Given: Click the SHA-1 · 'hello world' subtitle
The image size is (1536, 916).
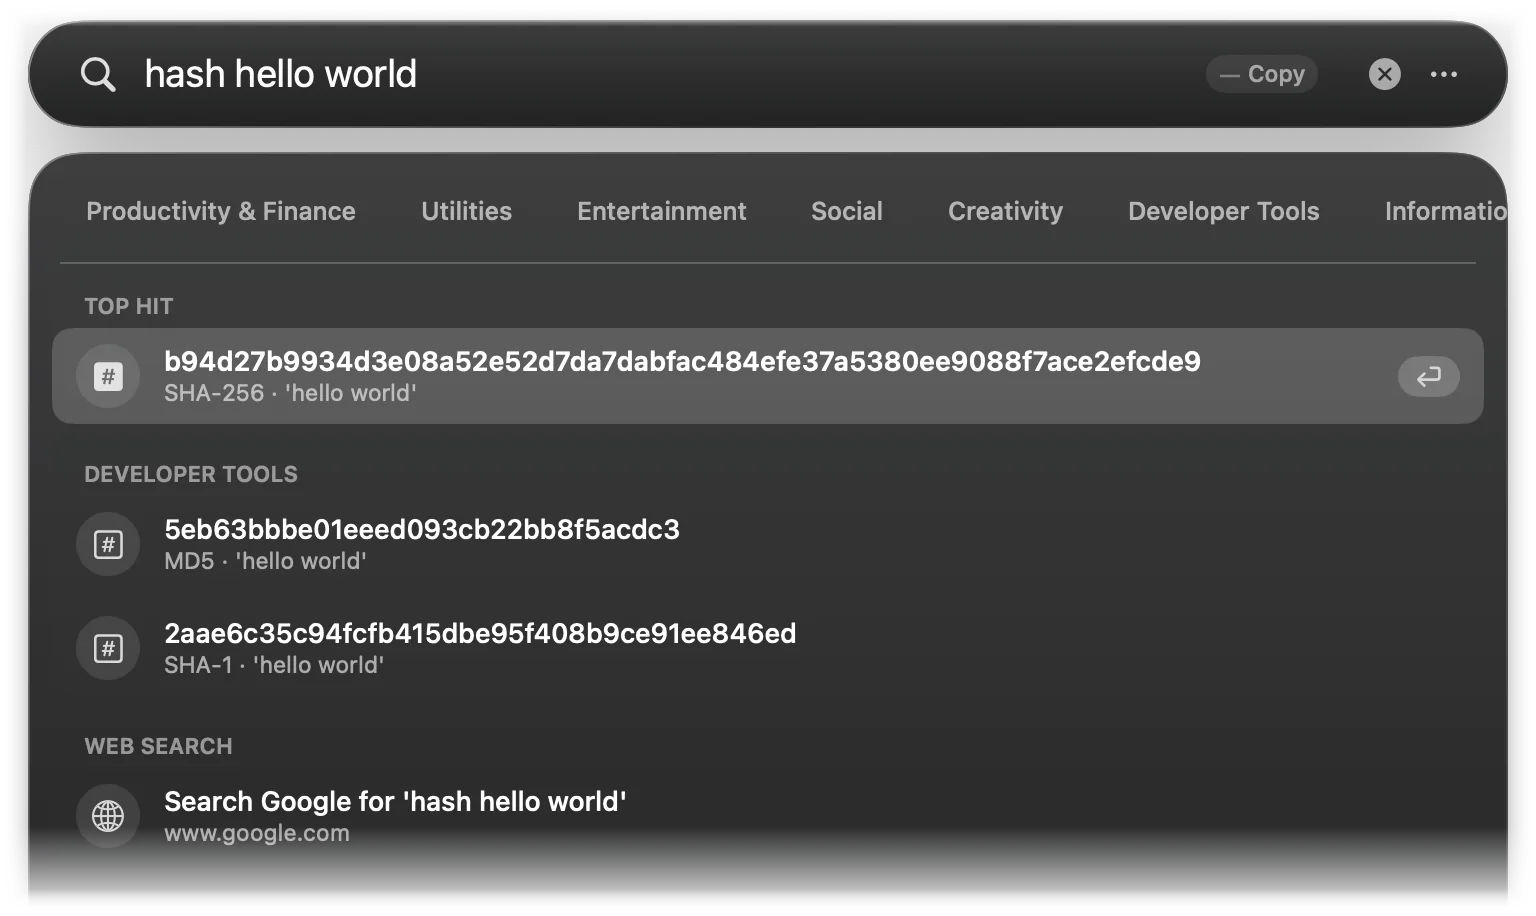Looking at the screenshot, I should pos(274,665).
